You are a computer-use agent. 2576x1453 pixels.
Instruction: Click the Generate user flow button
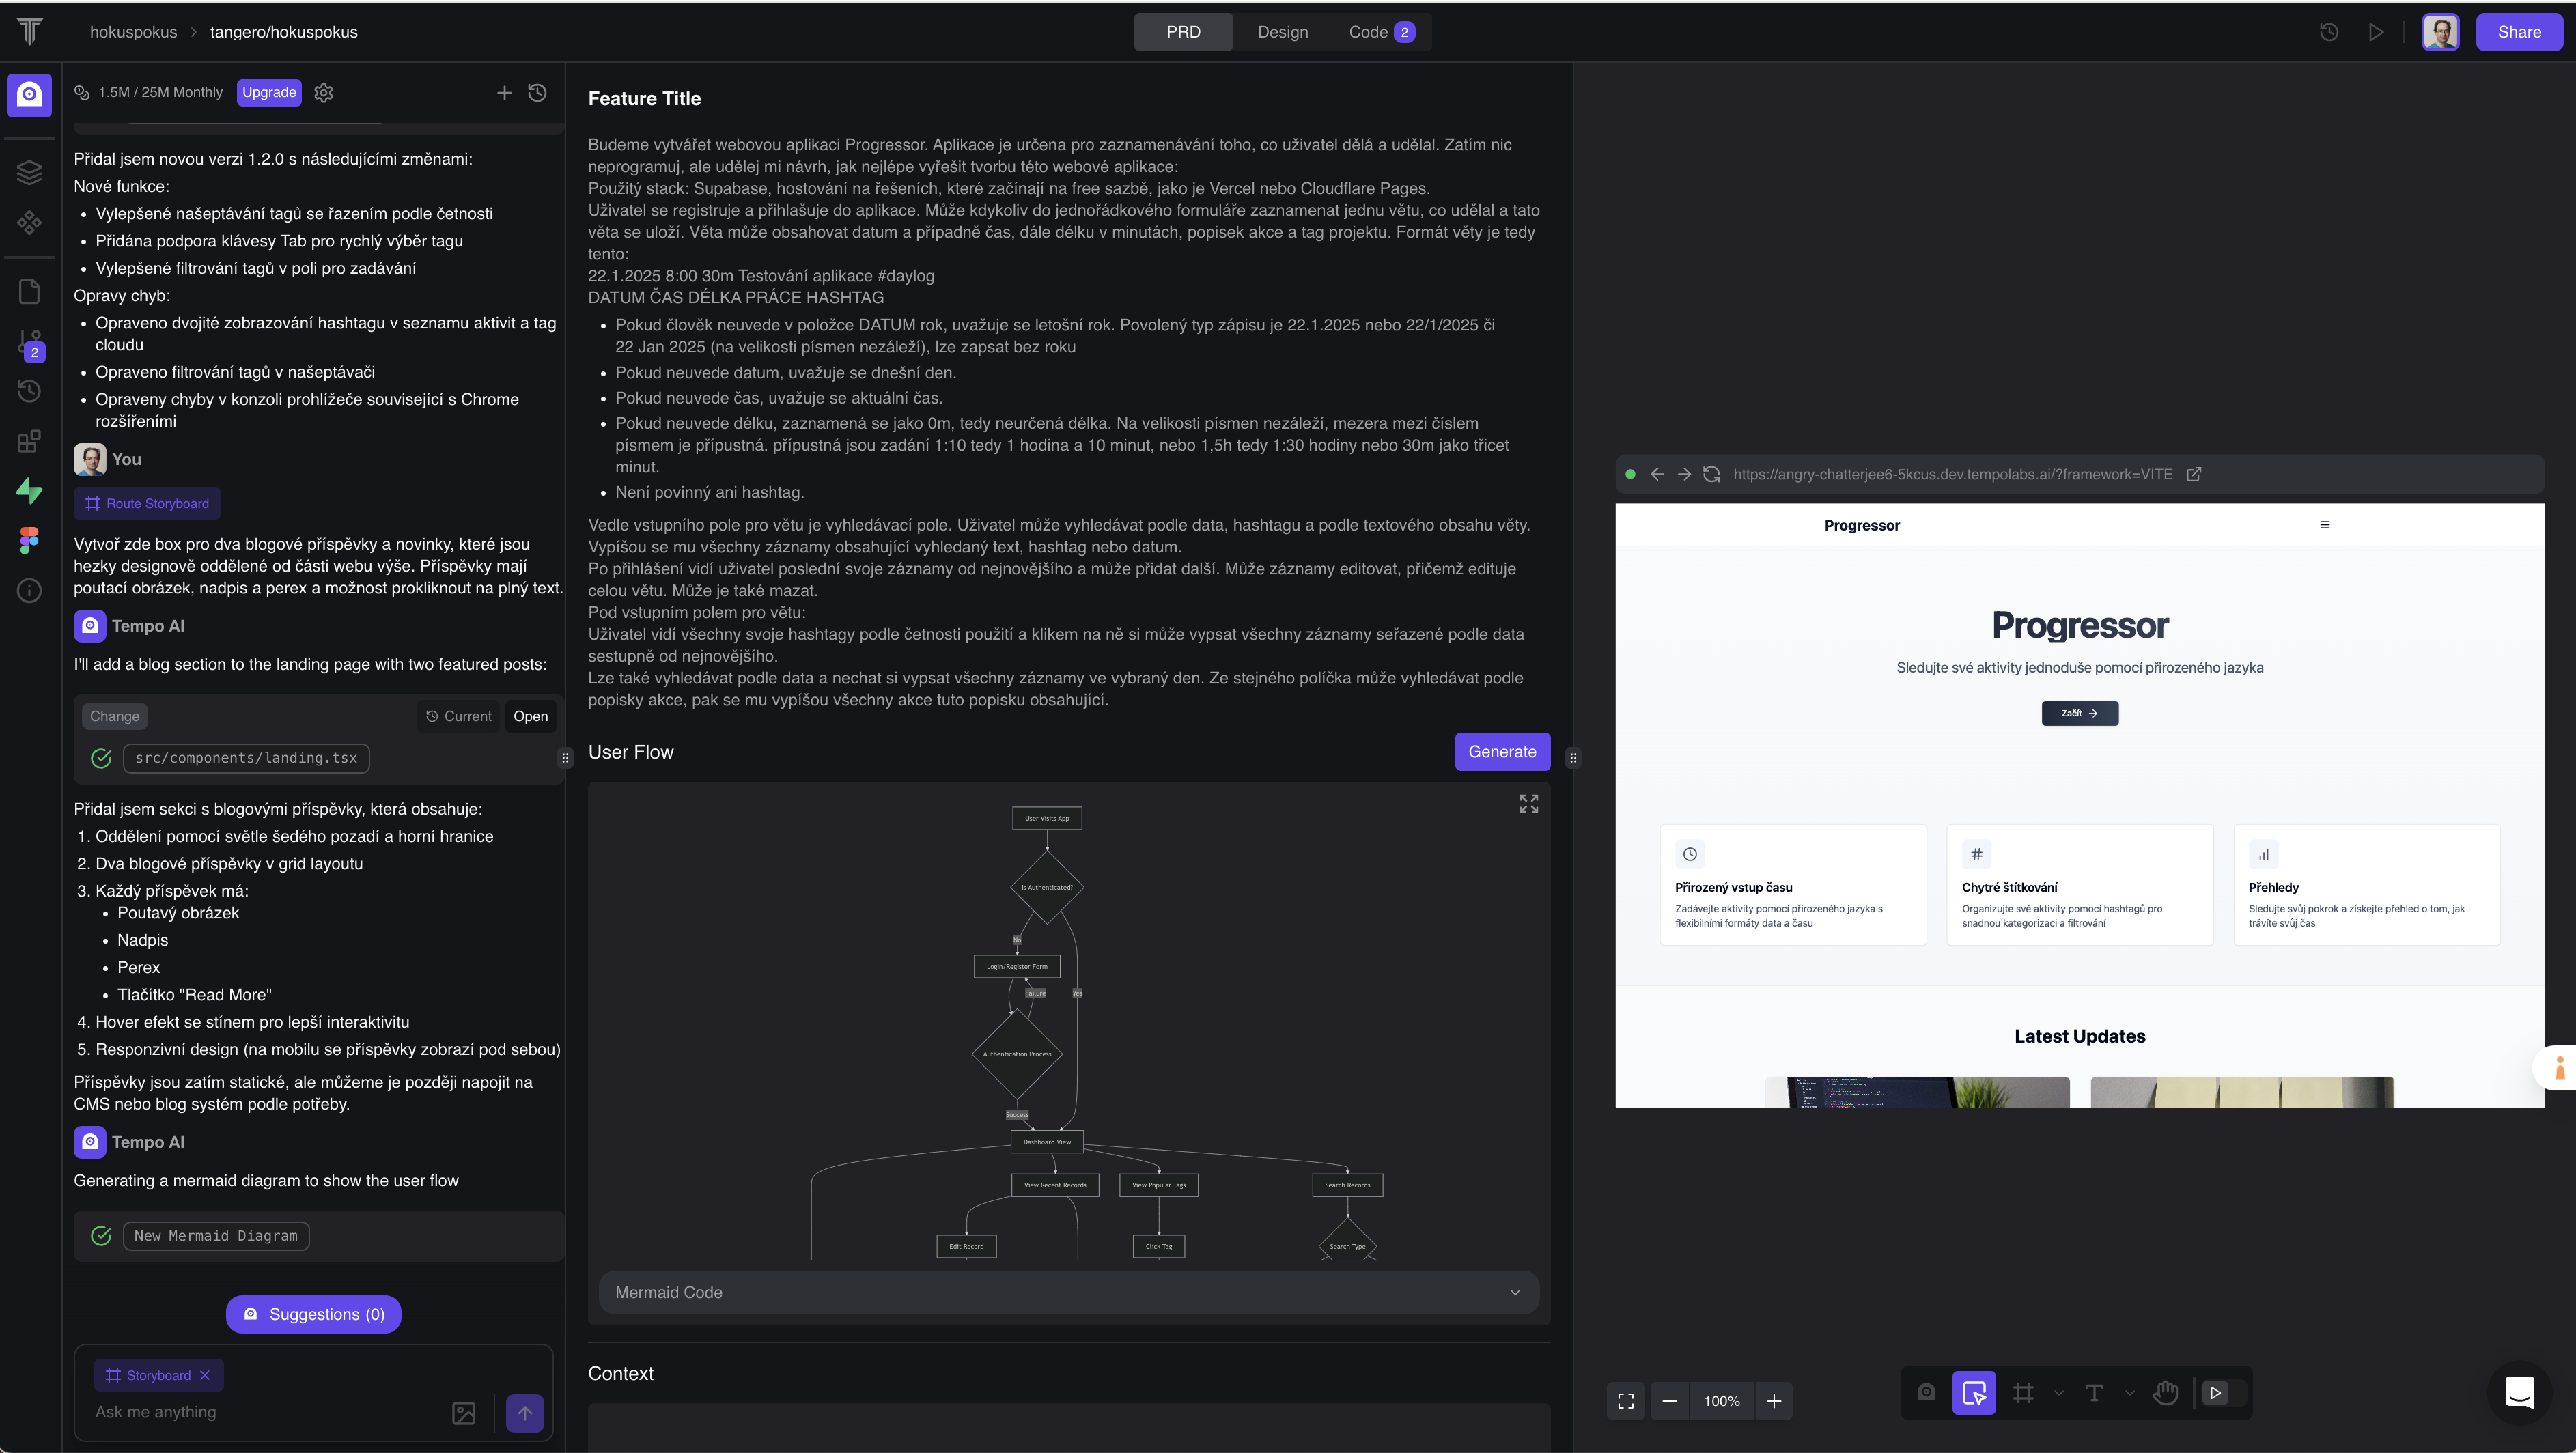(x=1502, y=751)
